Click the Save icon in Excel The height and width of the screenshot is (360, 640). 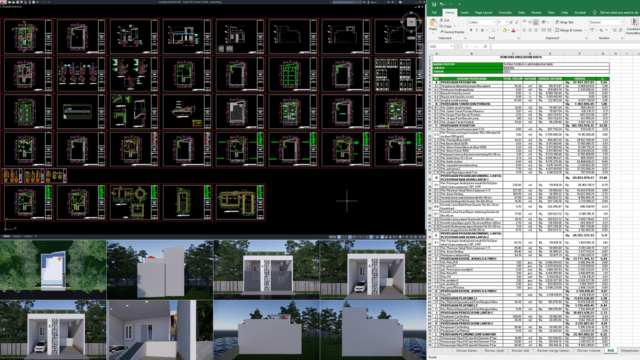434,4
